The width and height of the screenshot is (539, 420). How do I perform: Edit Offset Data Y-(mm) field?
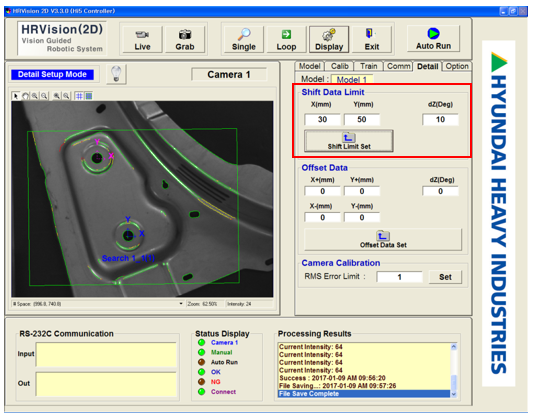click(362, 218)
